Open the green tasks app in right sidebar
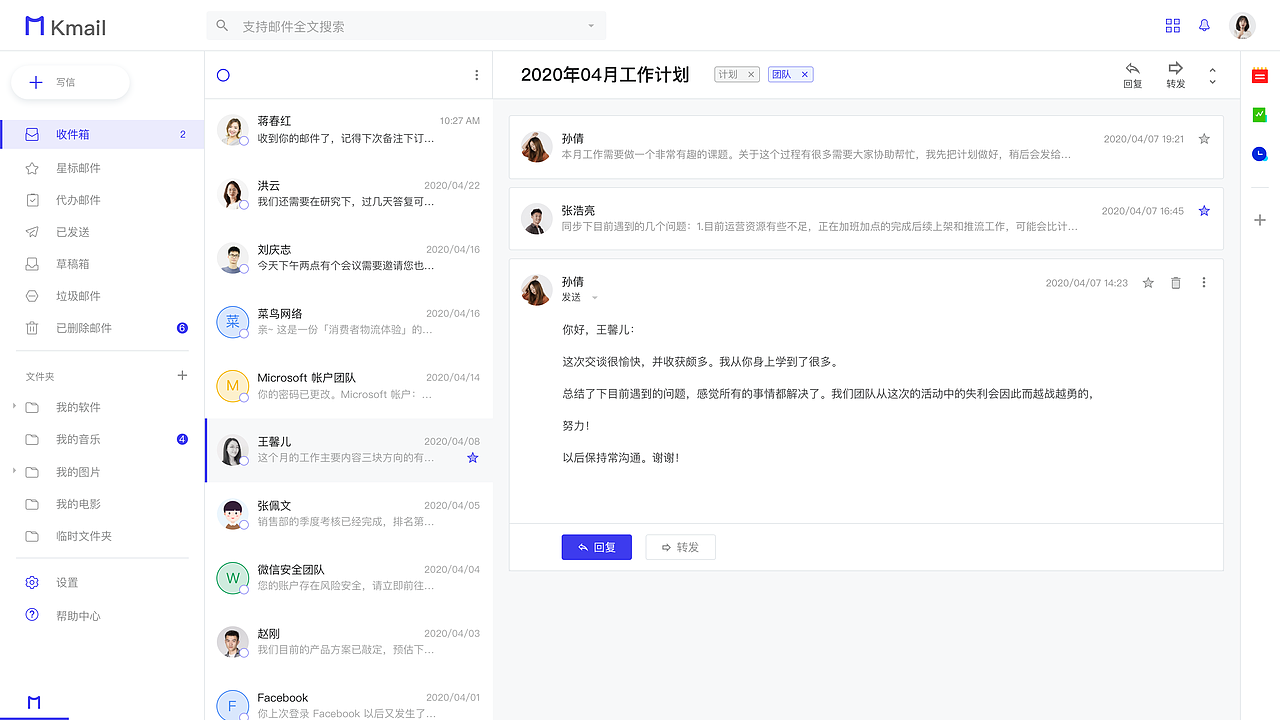Viewport: 1280px width, 720px height. coord(1259,114)
